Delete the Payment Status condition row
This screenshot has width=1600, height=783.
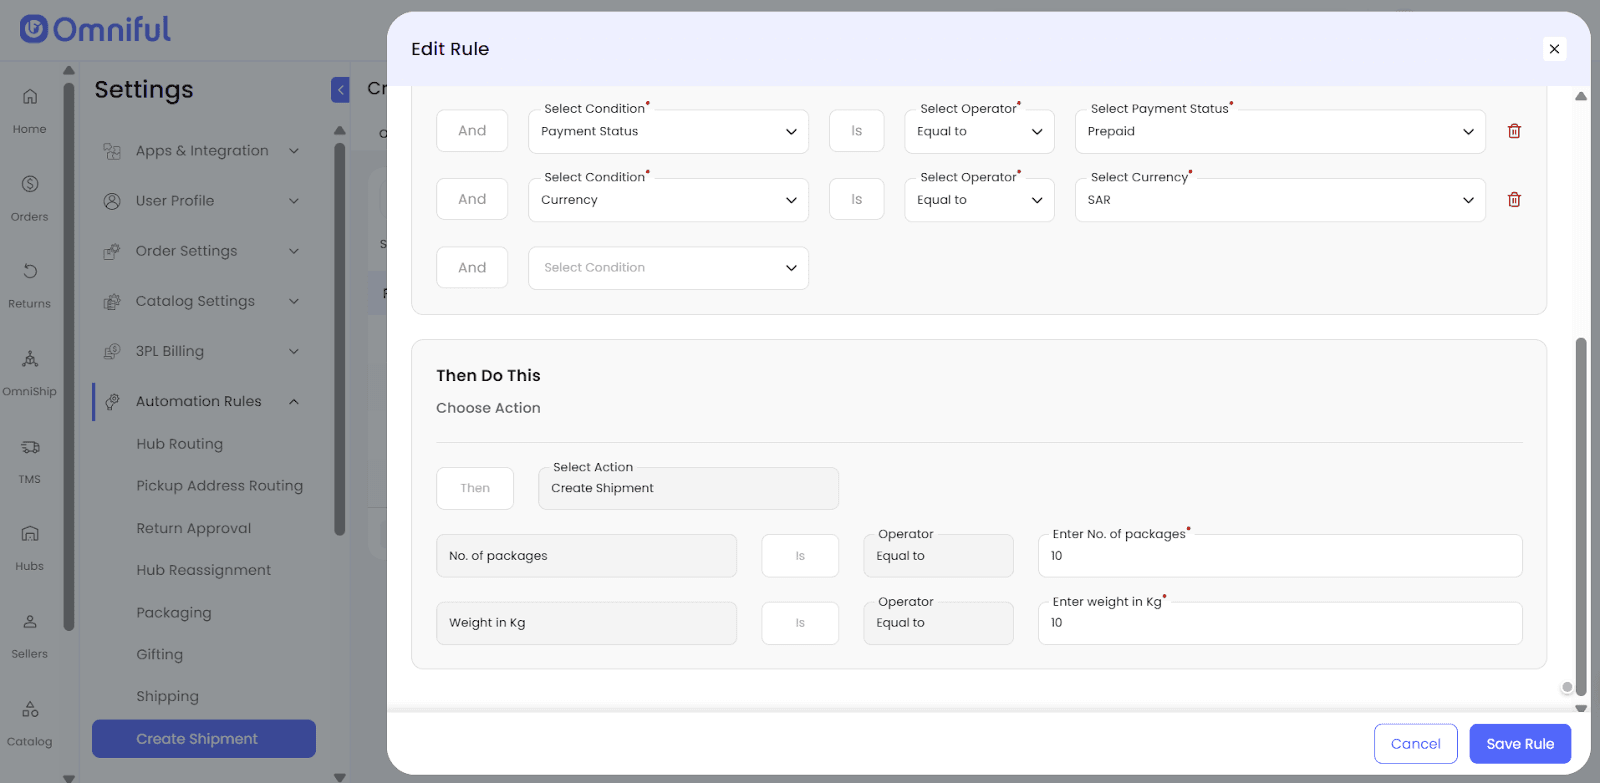click(x=1514, y=131)
